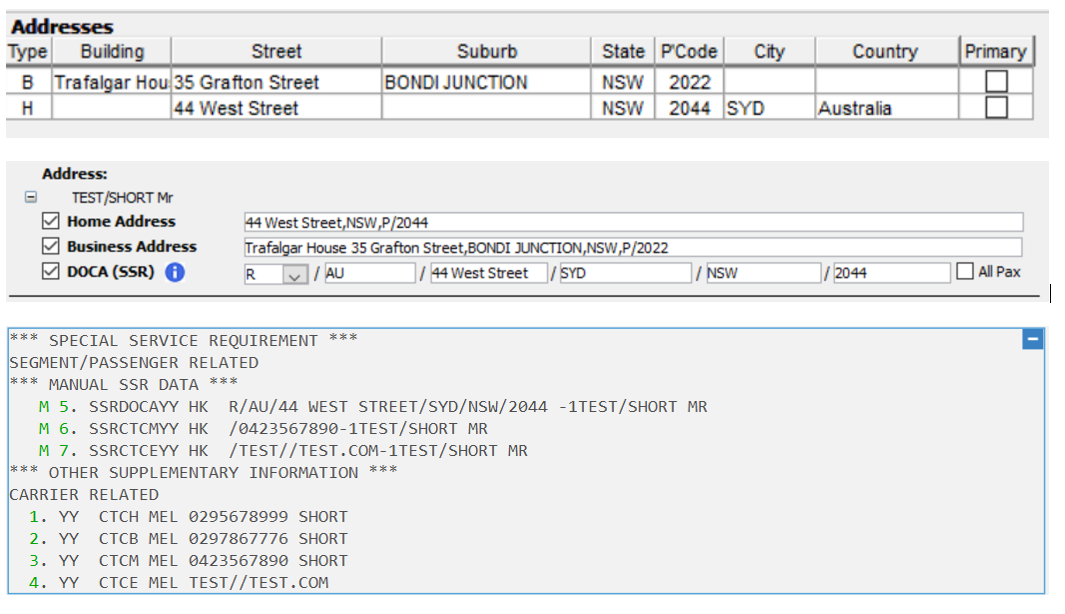1065x614 pixels.
Task: Collapse the TEST/SHORT Mr tree node
Action: click(31, 197)
